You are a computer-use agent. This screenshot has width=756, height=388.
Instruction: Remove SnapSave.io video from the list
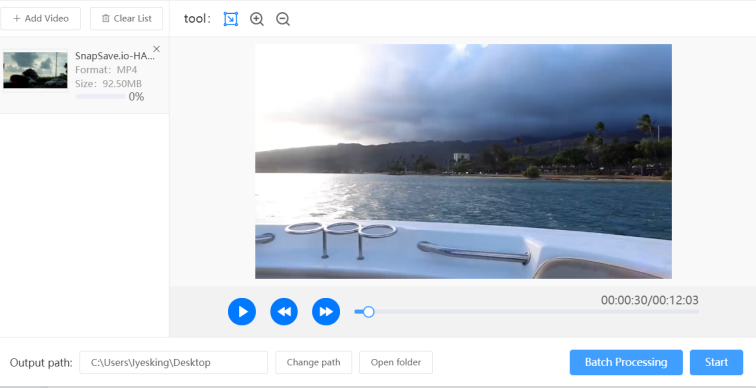pyautogui.click(x=156, y=49)
